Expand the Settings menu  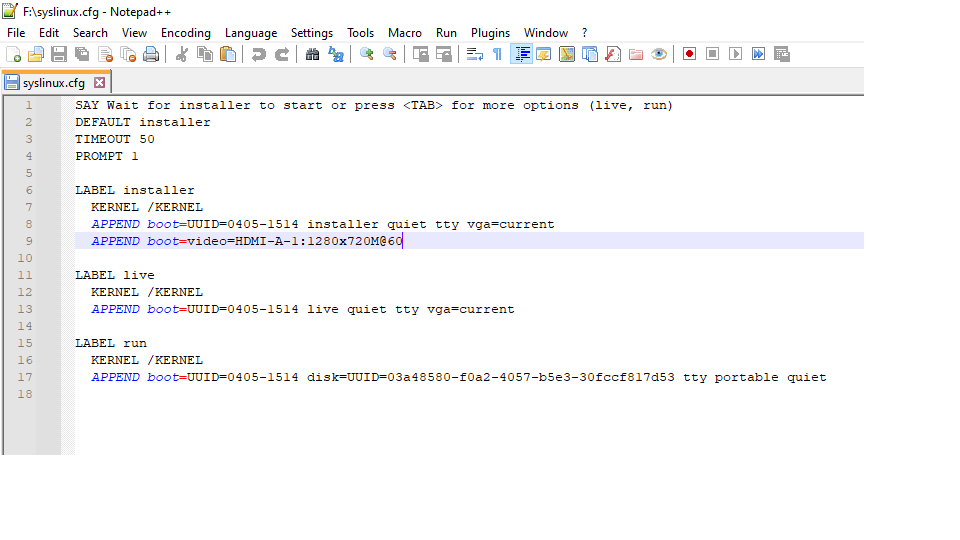[x=312, y=33]
